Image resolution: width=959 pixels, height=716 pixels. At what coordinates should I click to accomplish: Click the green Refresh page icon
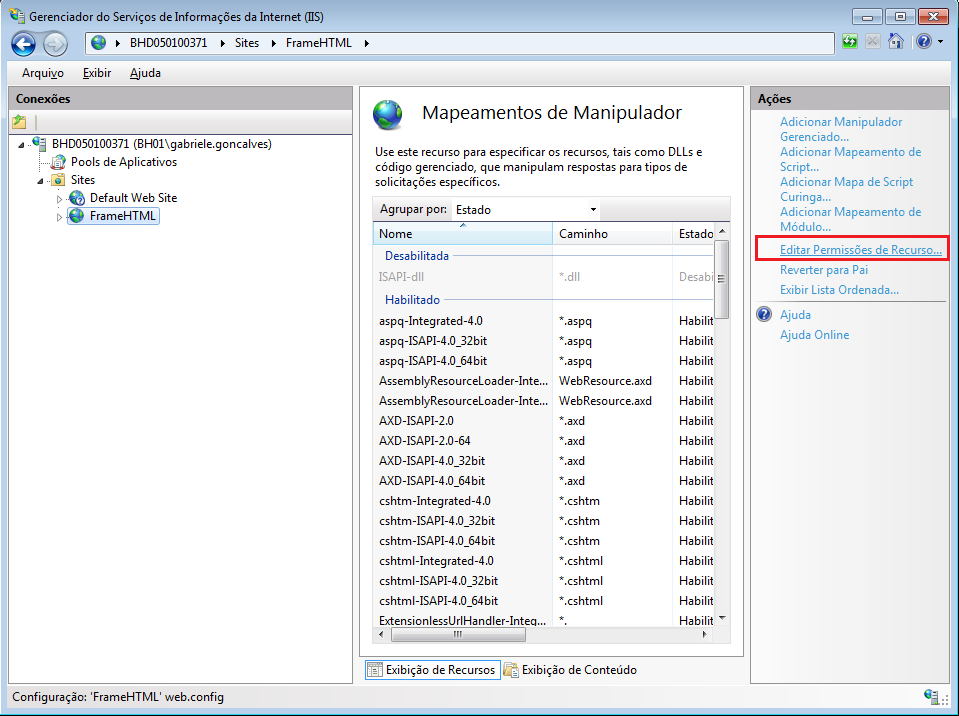point(850,42)
